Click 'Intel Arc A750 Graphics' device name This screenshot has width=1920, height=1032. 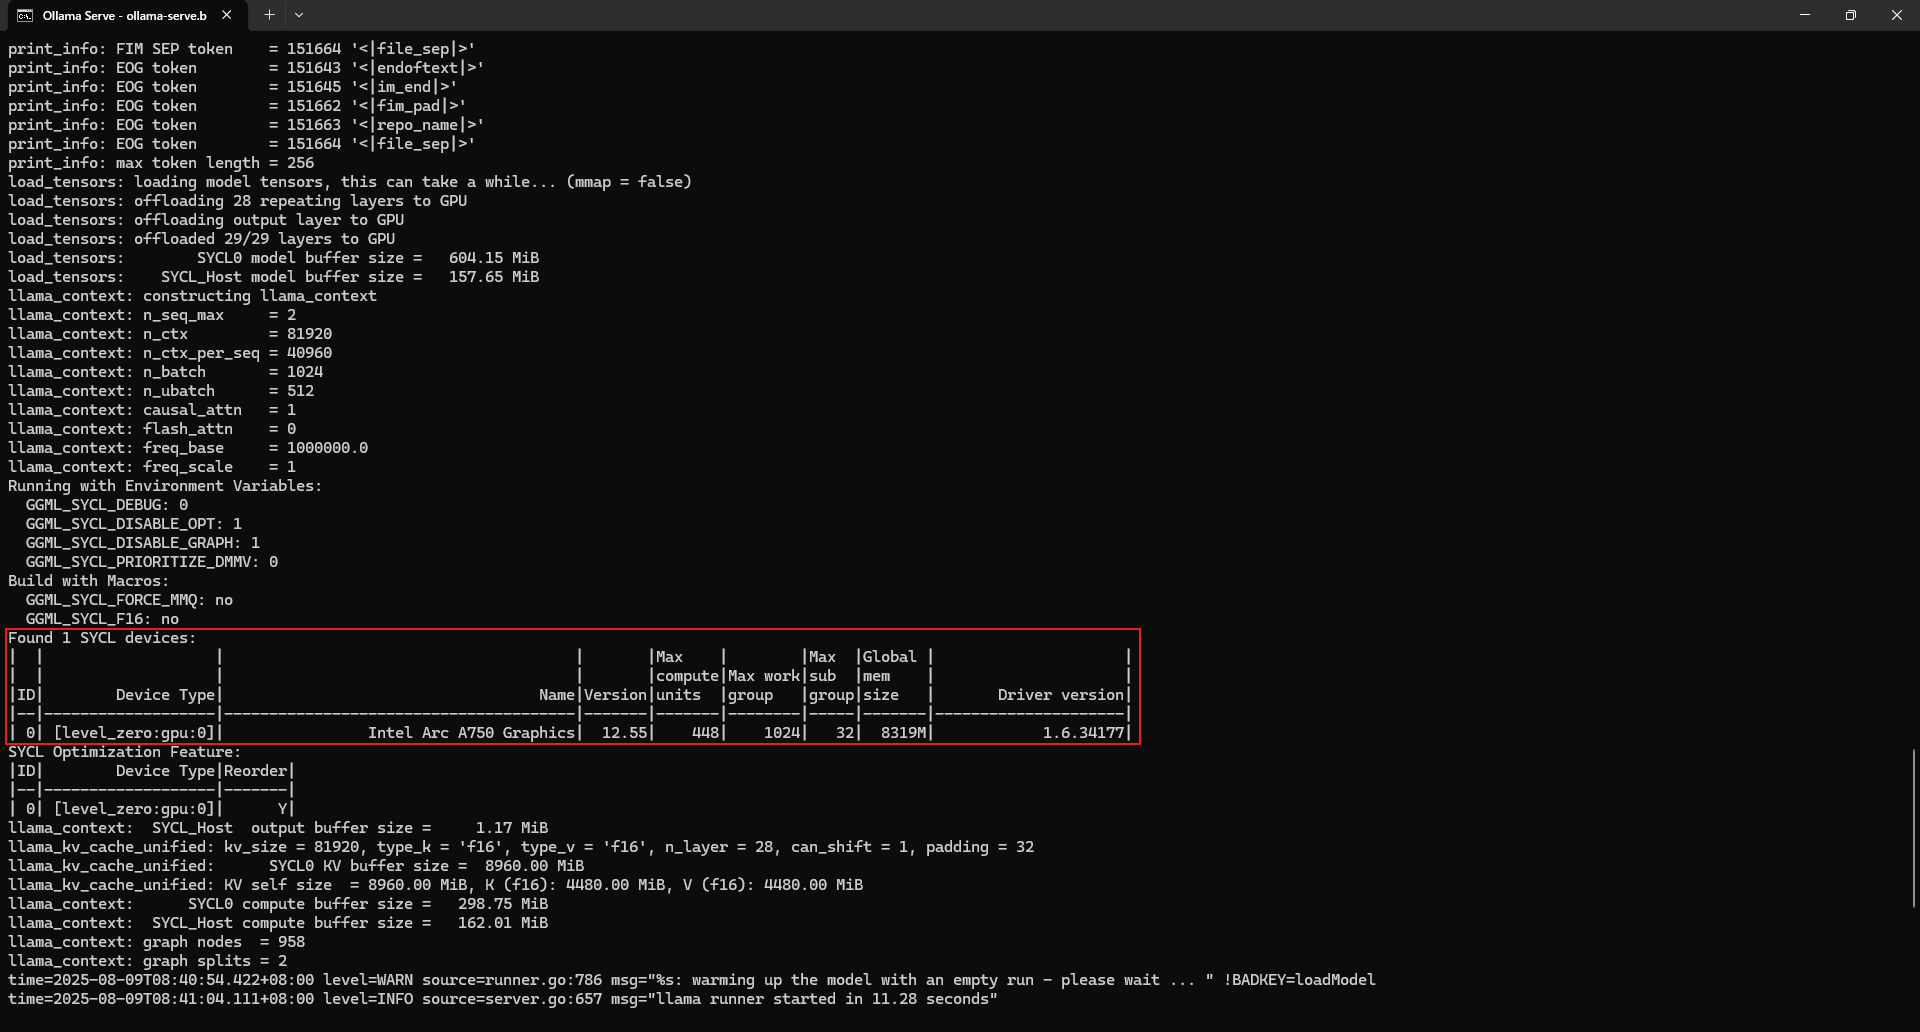coord(471,733)
